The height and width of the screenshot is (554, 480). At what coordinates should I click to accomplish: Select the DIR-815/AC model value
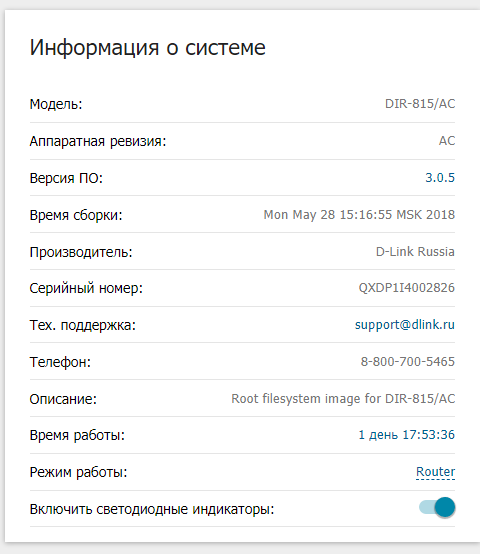pyautogui.click(x=420, y=104)
